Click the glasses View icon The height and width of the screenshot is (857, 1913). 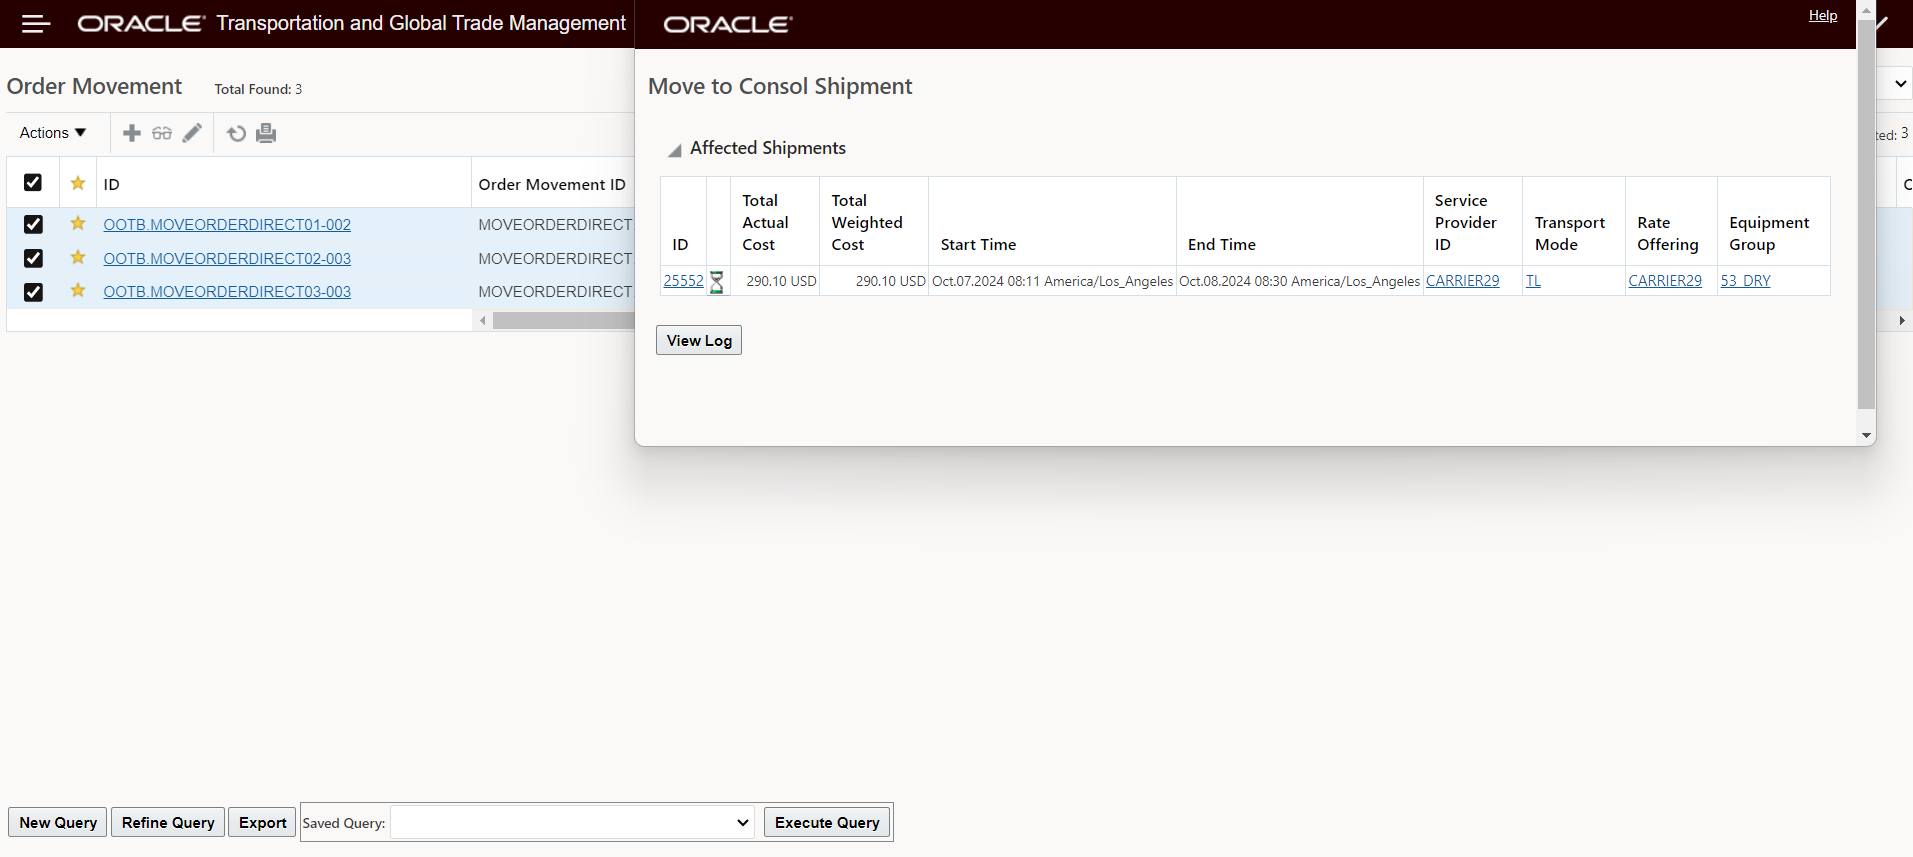[x=162, y=133]
